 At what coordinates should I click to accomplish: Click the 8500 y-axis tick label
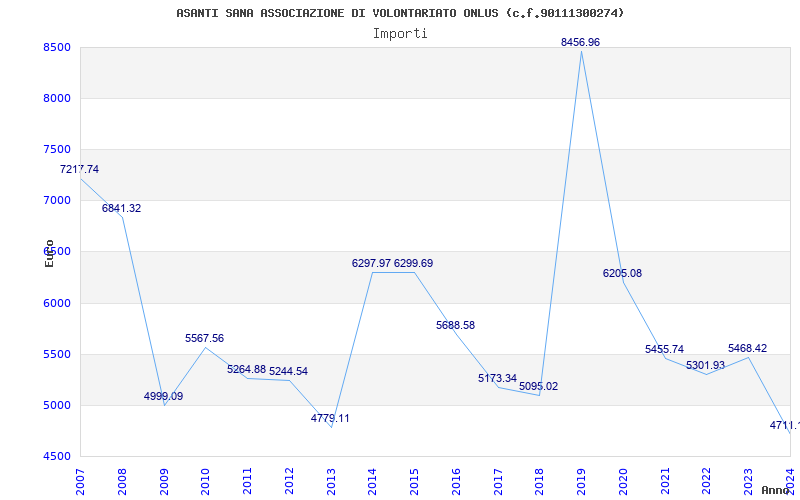(x=57, y=47)
